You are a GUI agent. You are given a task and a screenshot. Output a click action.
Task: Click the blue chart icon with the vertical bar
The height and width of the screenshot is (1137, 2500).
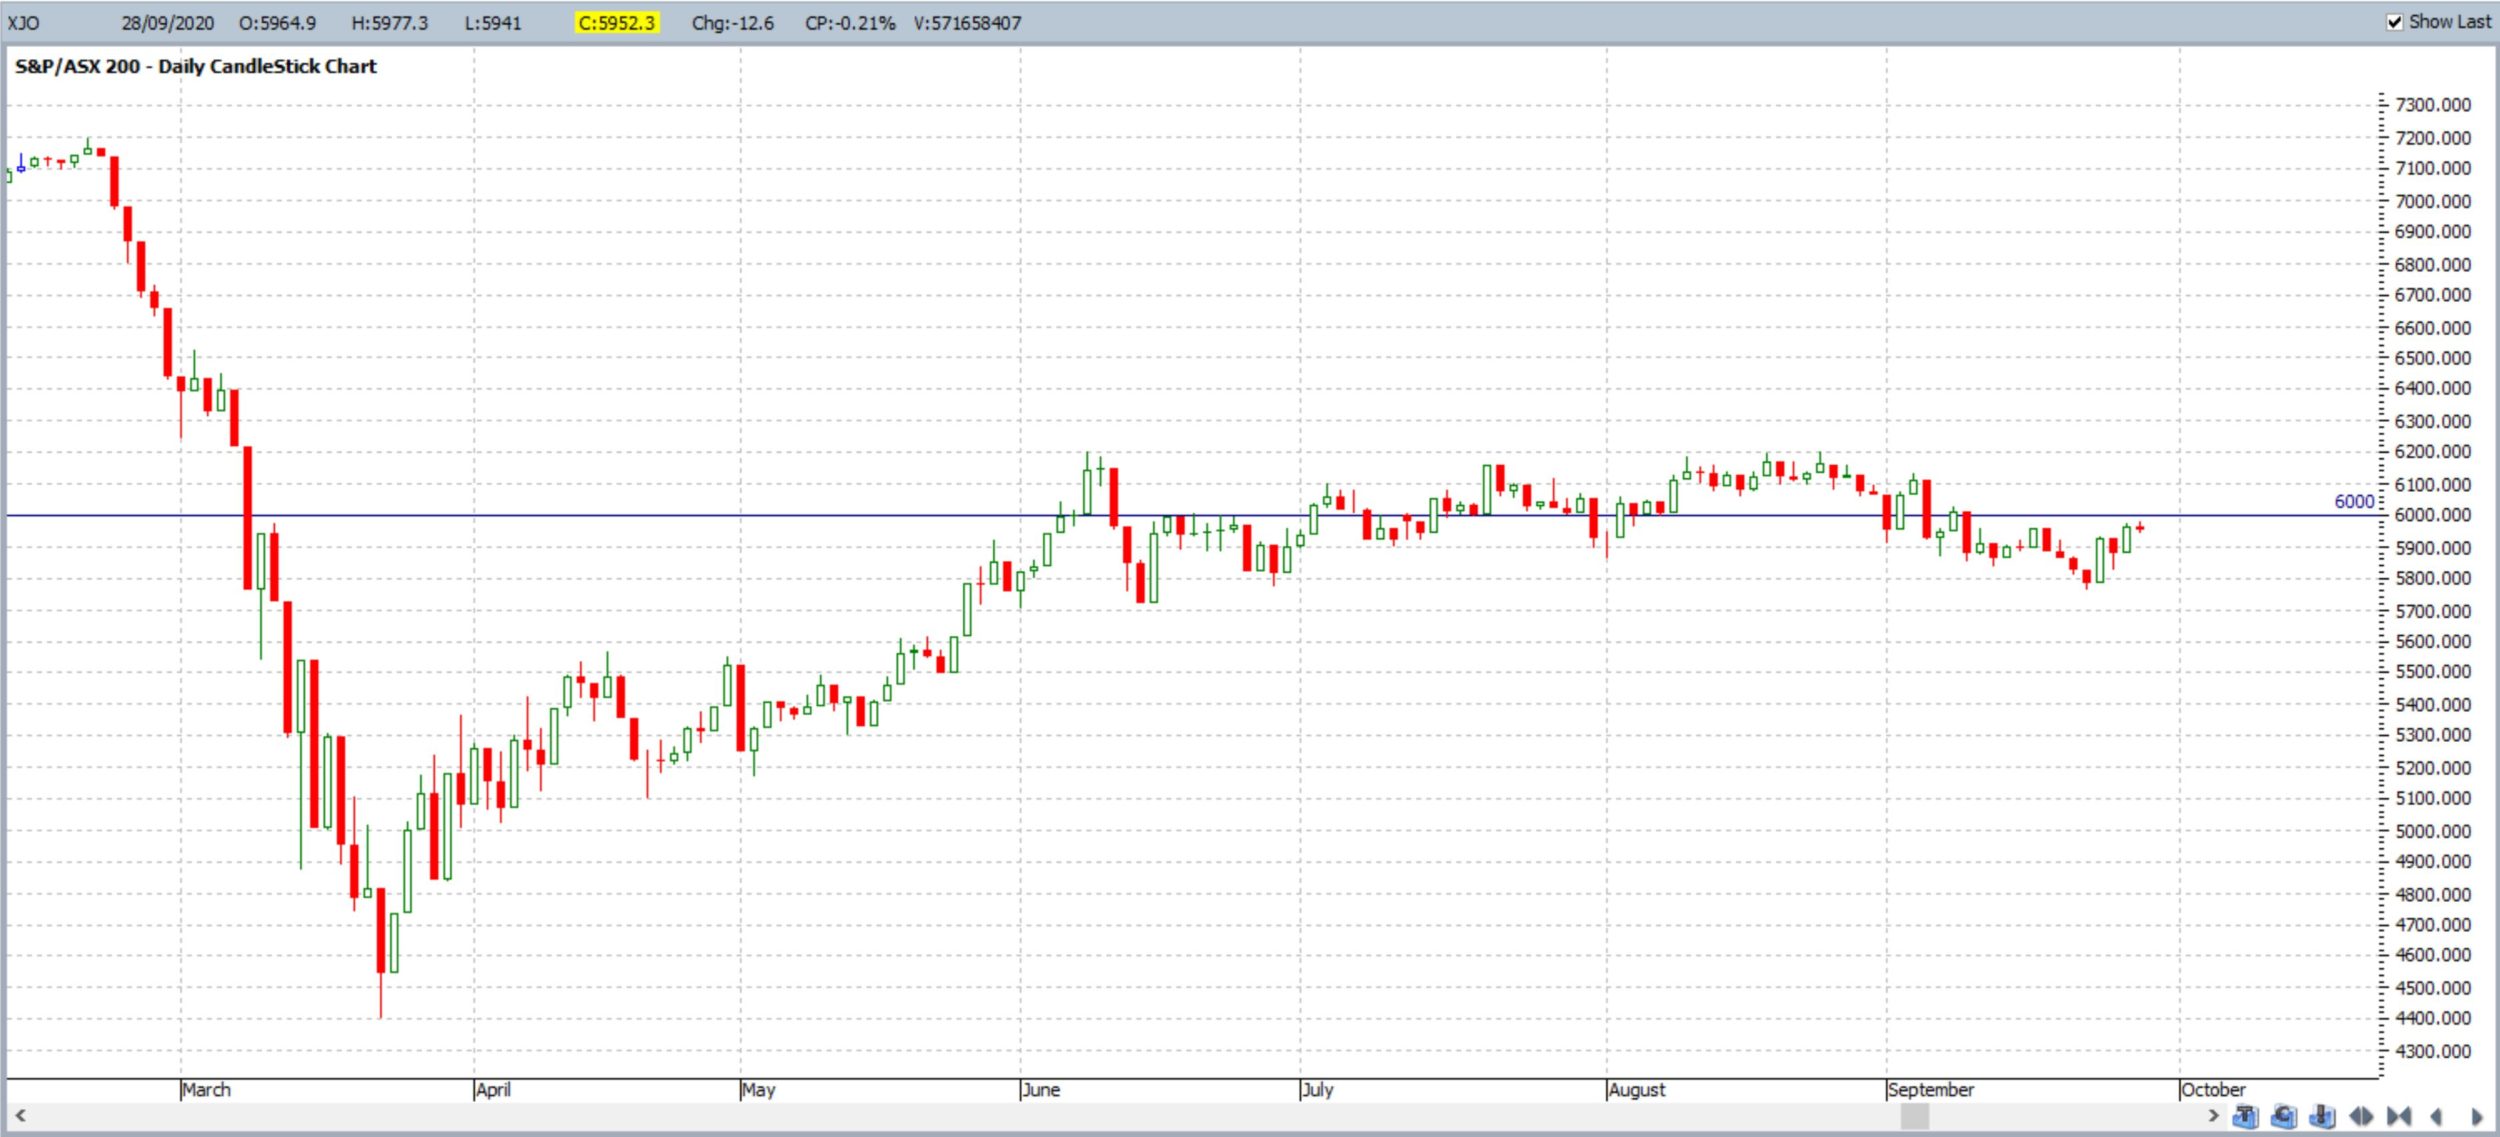click(2322, 1116)
